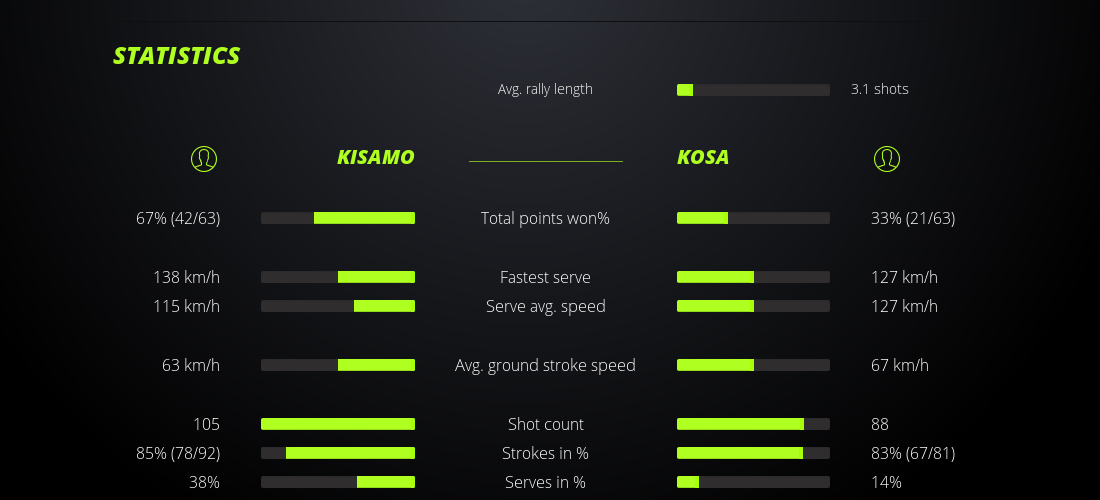Select the KISAMO player name
Image resolution: width=1100 pixels, height=500 pixels.
click(375, 158)
